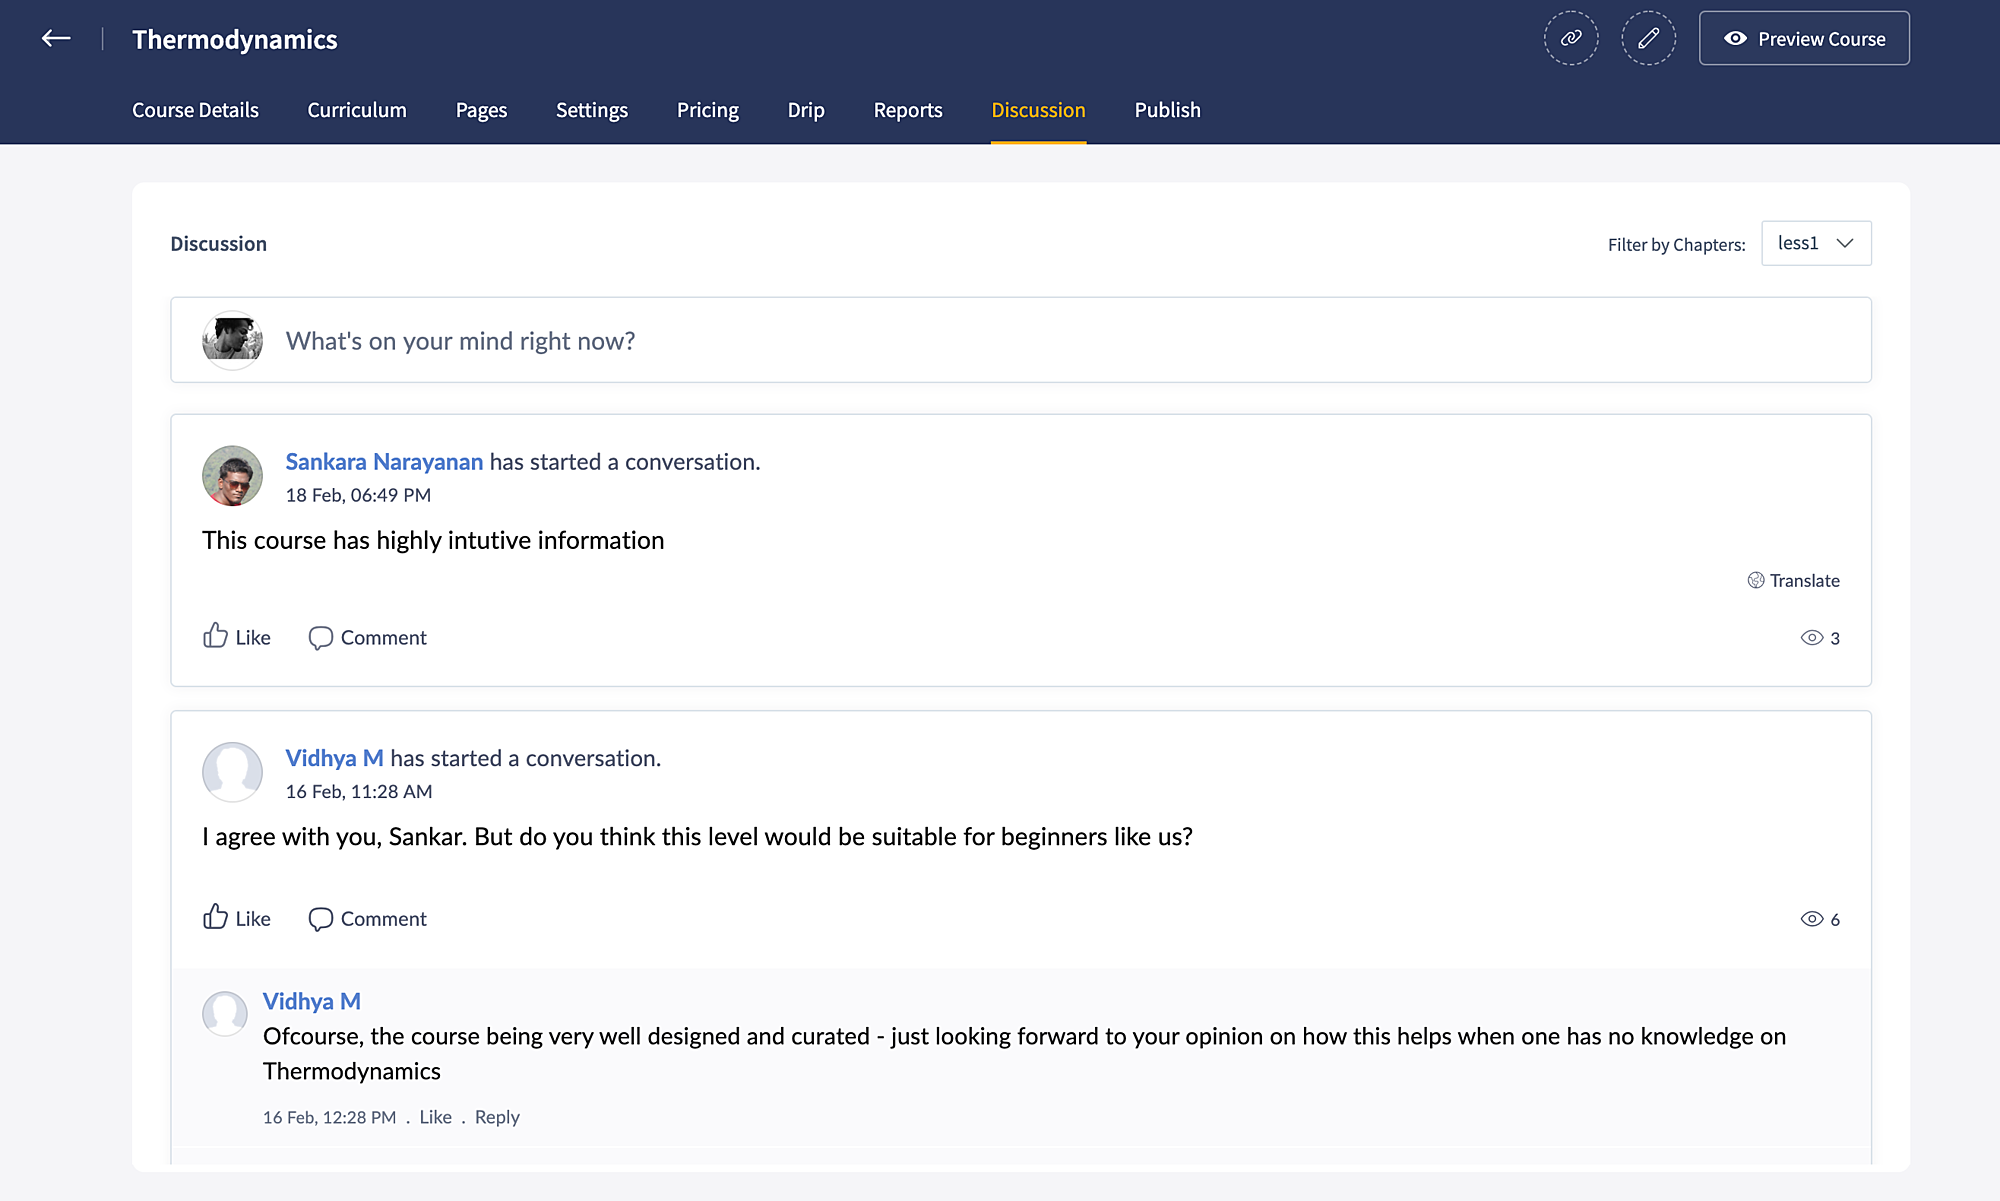The width and height of the screenshot is (2000, 1201).
Task: Click the Comment bubble on Sankara's post
Action: coord(321,638)
